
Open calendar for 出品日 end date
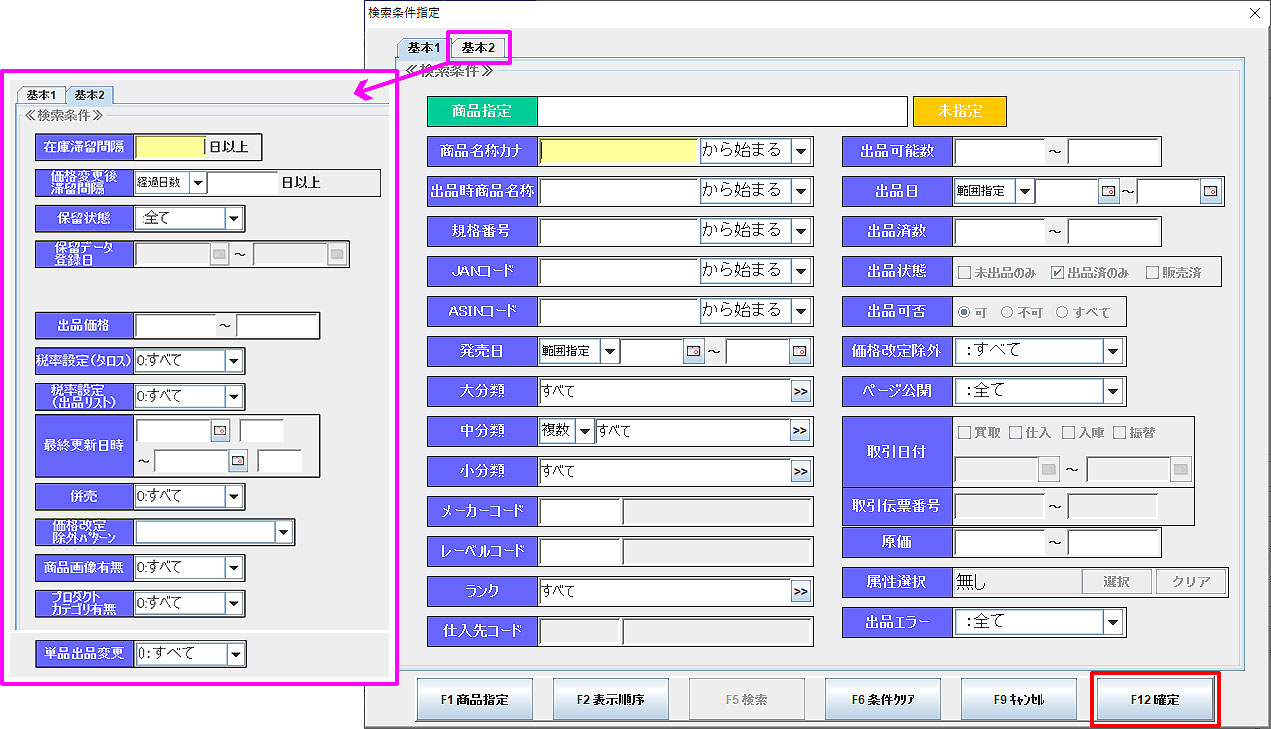click(1210, 191)
